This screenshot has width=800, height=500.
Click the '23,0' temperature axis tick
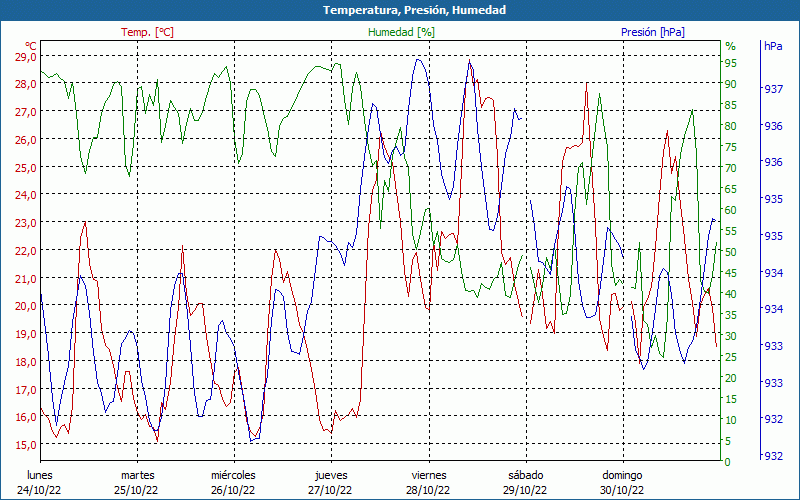click(26, 222)
